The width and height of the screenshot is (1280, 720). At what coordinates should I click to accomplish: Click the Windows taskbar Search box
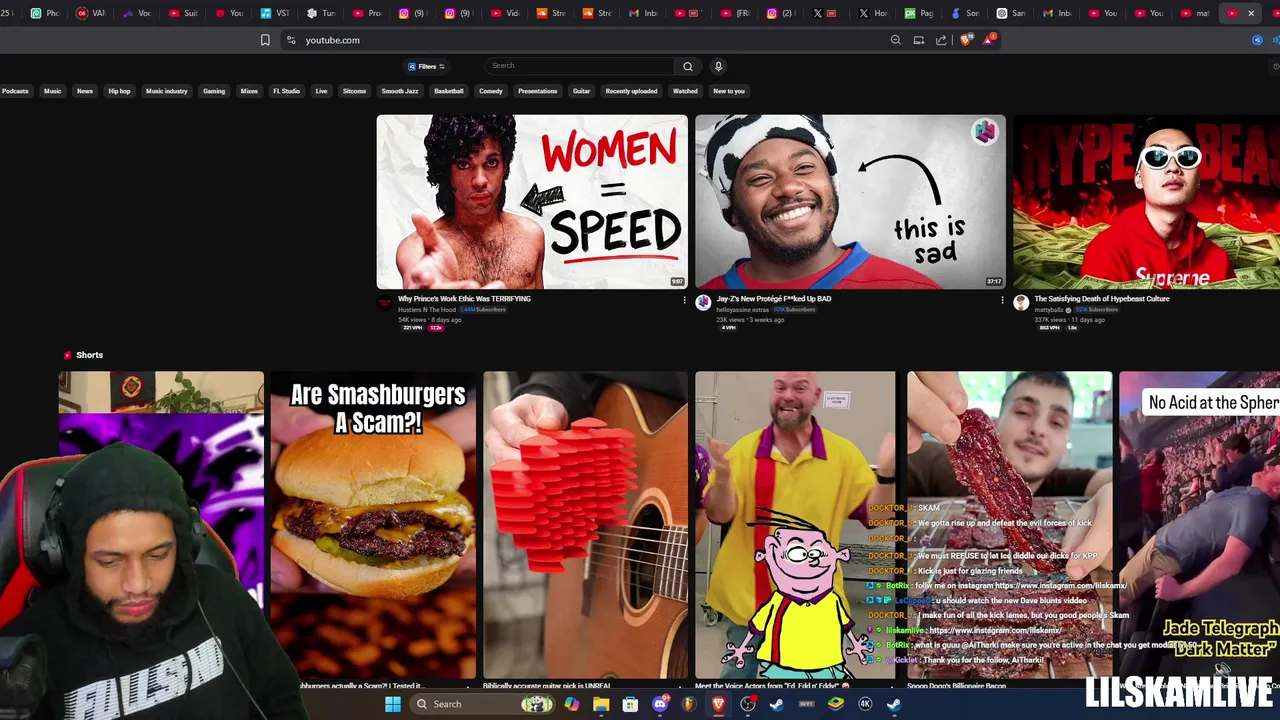click(484, 704)
